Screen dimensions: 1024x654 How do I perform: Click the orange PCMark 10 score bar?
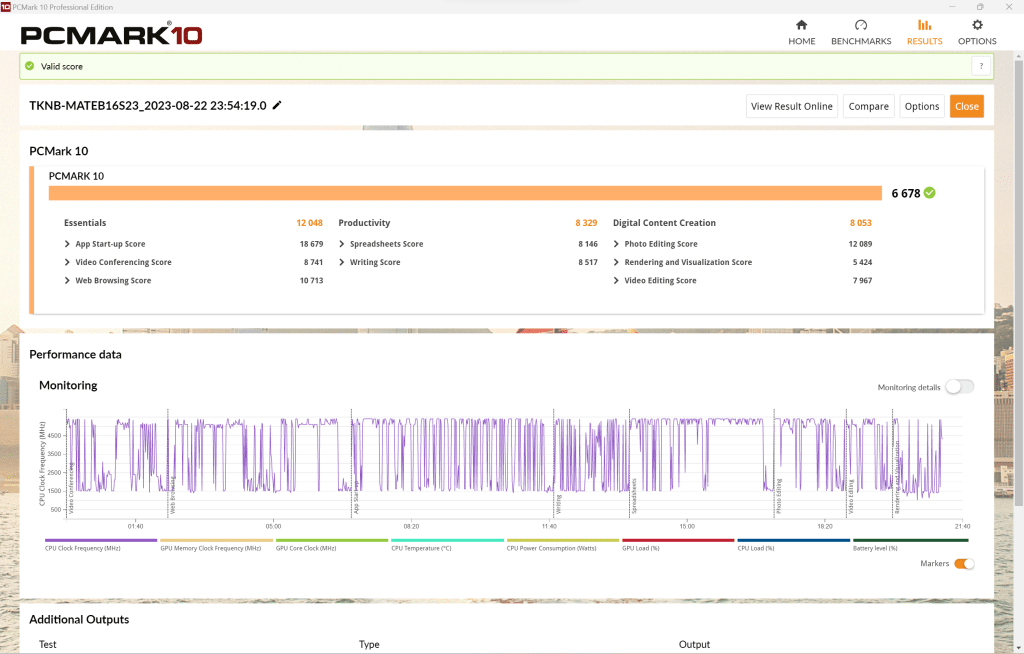465,193
